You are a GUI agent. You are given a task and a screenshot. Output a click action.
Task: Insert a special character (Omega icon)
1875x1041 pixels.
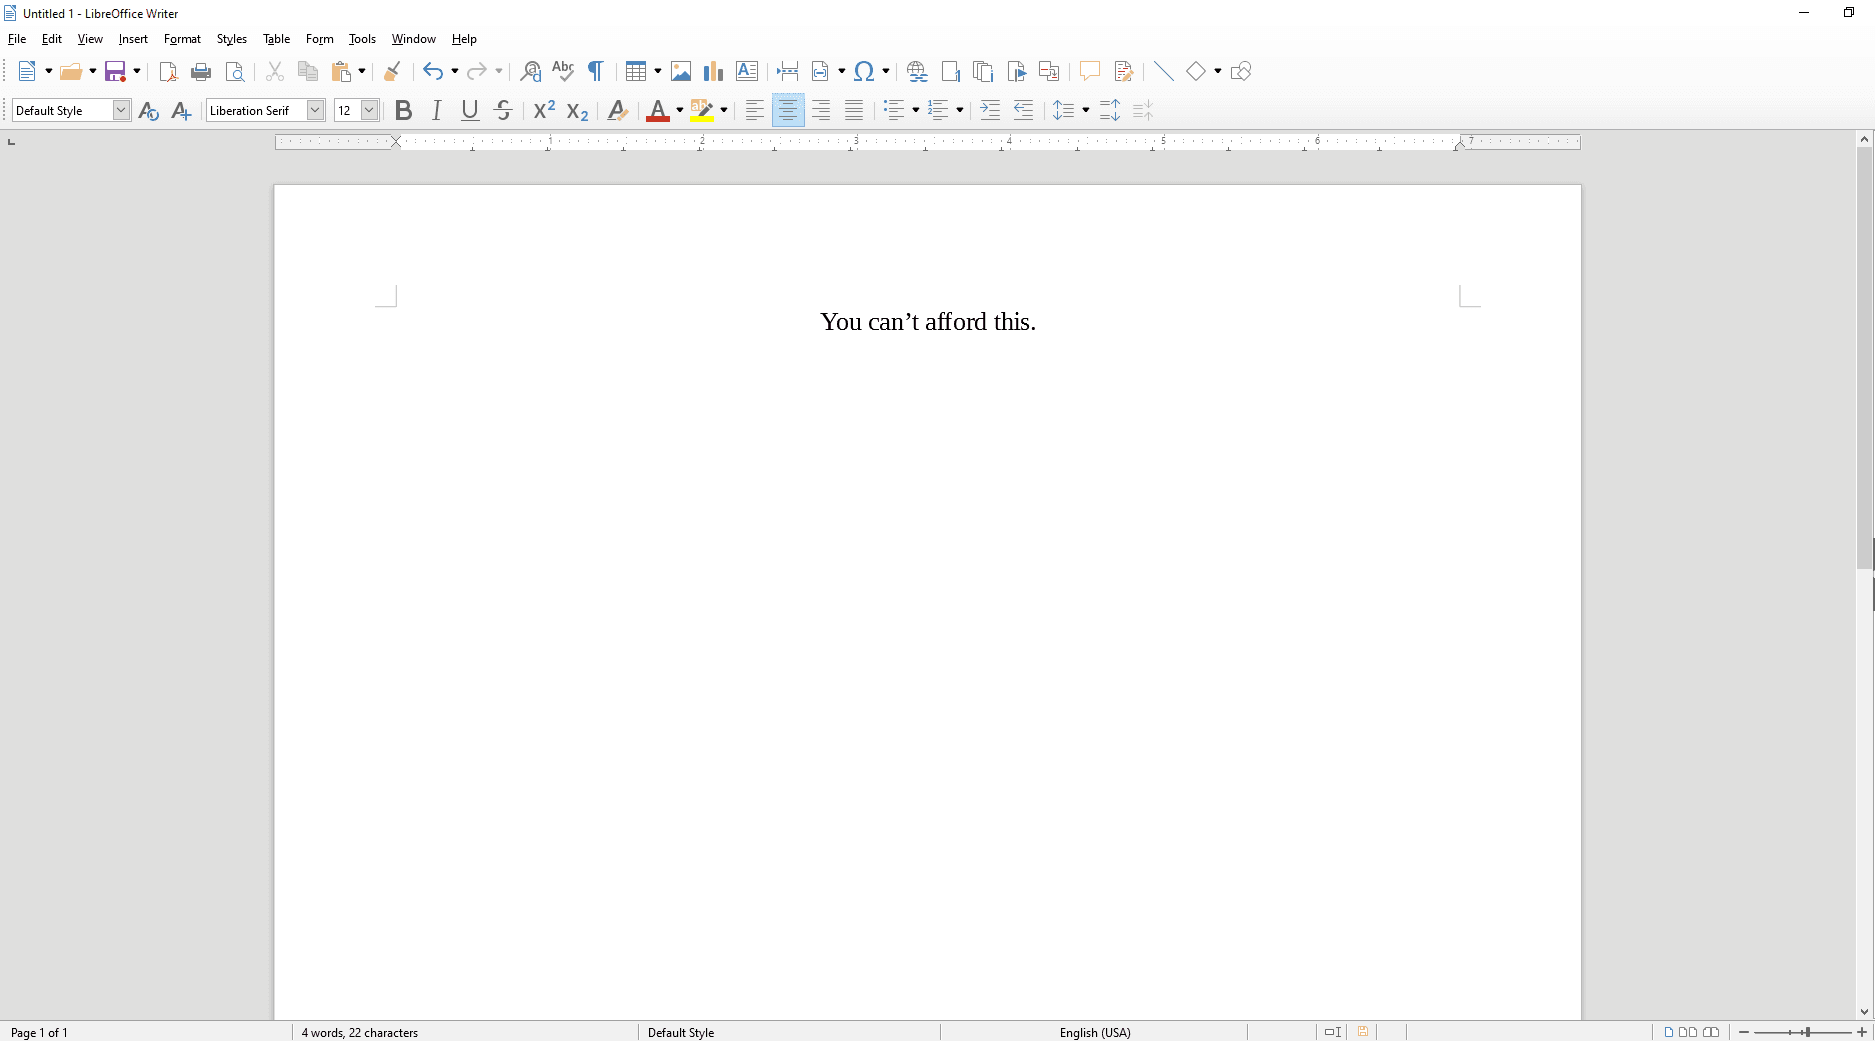point(864,71)
